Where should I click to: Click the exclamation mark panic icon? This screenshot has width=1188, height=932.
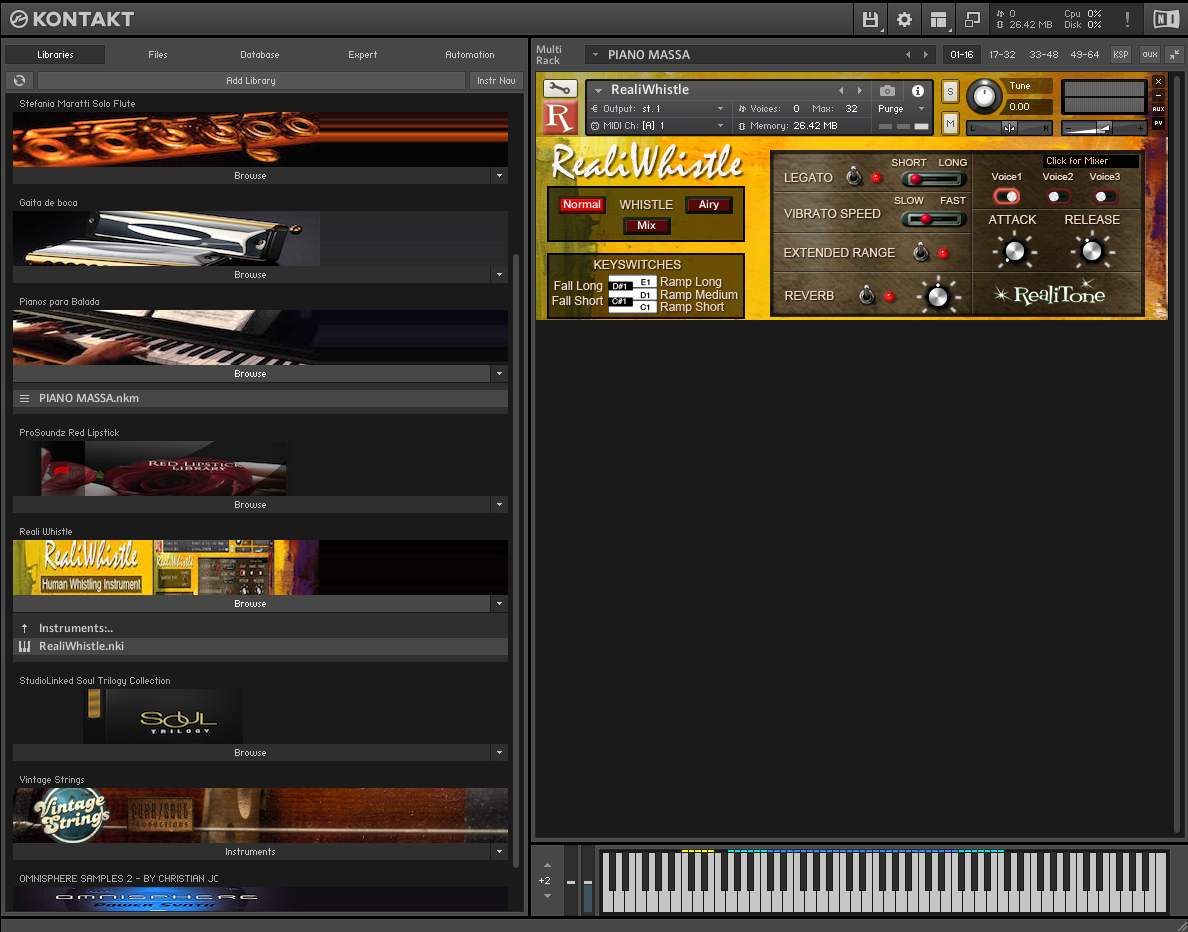[1127, 20]
